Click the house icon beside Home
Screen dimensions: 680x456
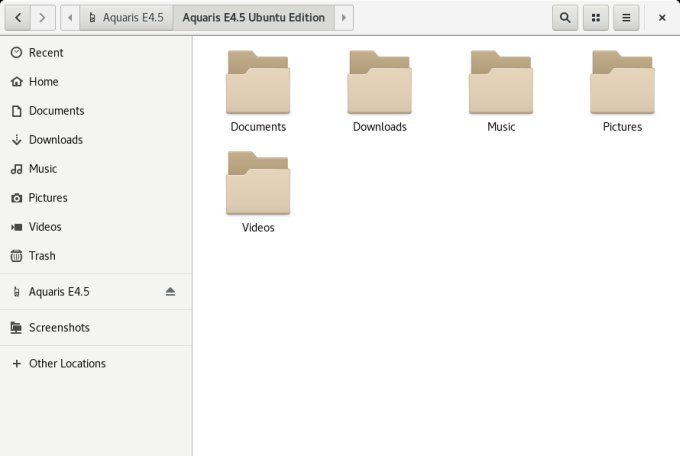(16, 82)
